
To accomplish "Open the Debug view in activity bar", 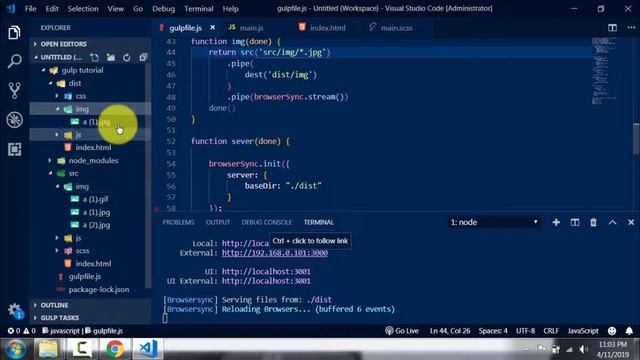I will 14,120.
